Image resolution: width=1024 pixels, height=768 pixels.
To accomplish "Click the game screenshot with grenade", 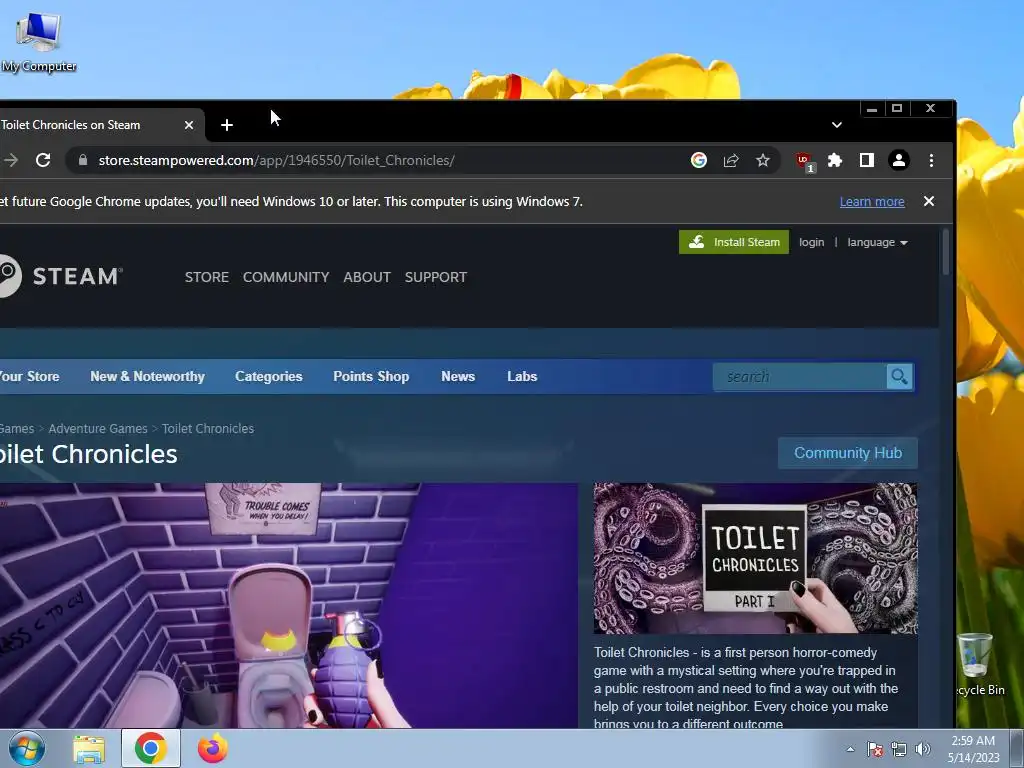I will pos(289,605).
